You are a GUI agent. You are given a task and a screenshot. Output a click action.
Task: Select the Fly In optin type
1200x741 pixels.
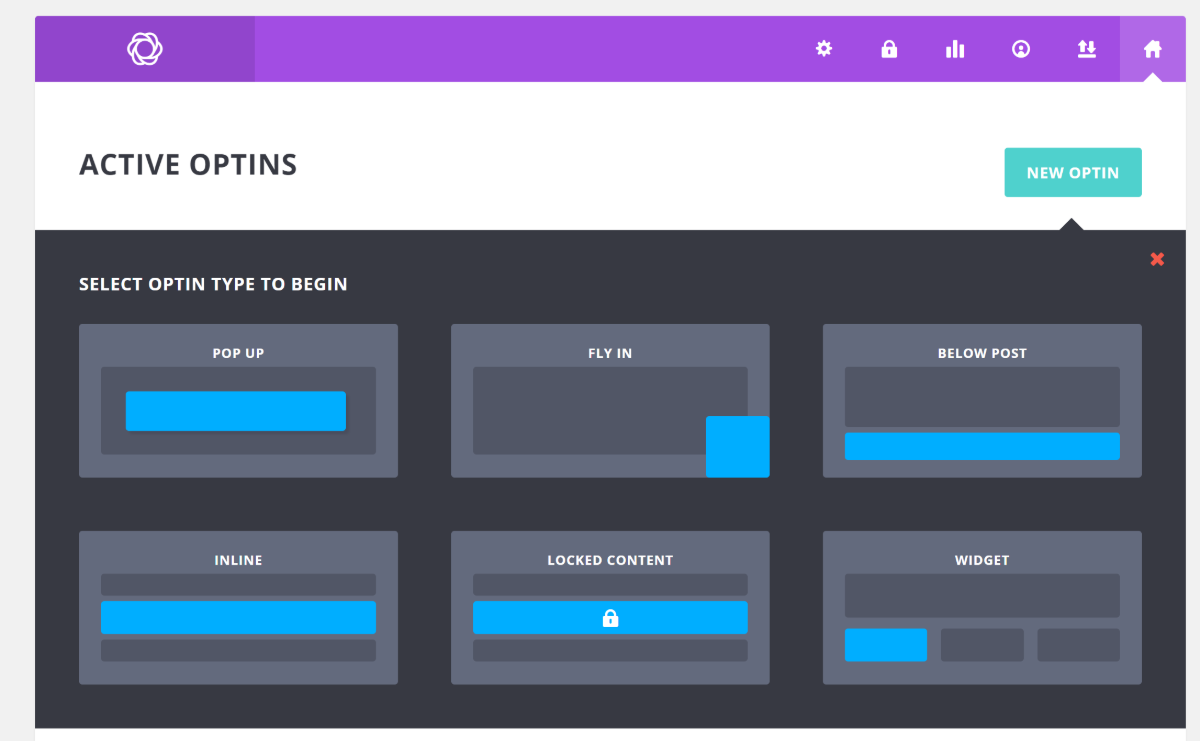(610, 401)
